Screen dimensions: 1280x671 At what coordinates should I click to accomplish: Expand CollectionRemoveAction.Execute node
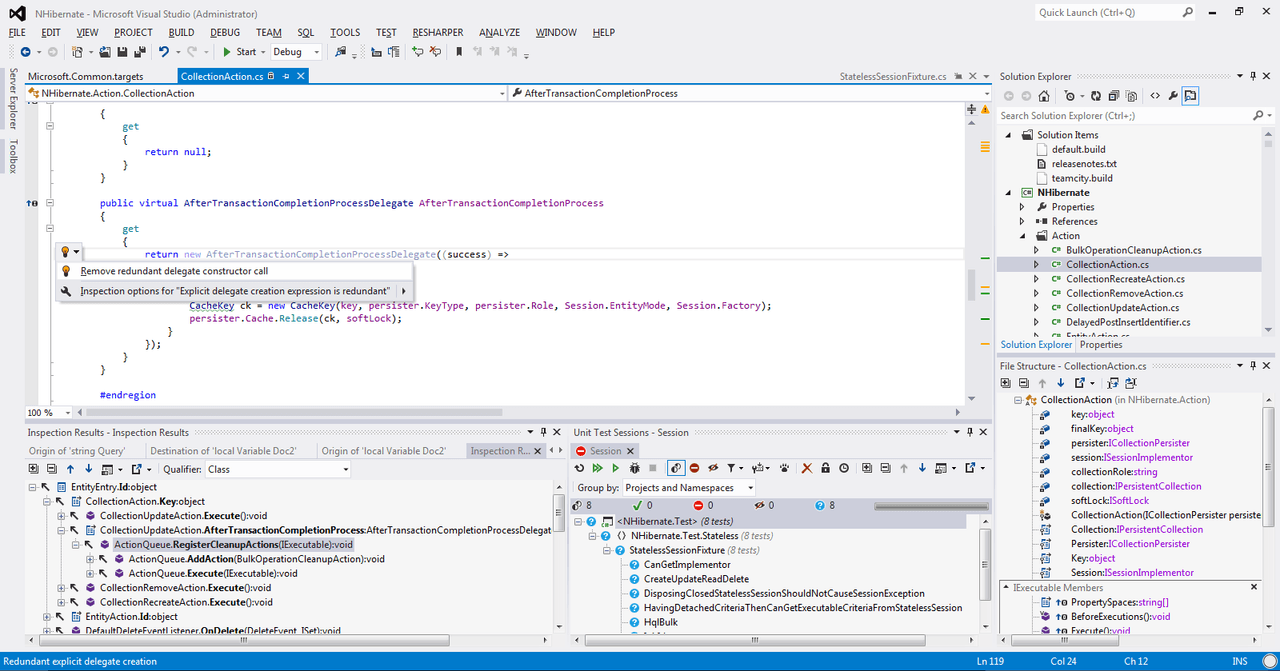point(61,588)
